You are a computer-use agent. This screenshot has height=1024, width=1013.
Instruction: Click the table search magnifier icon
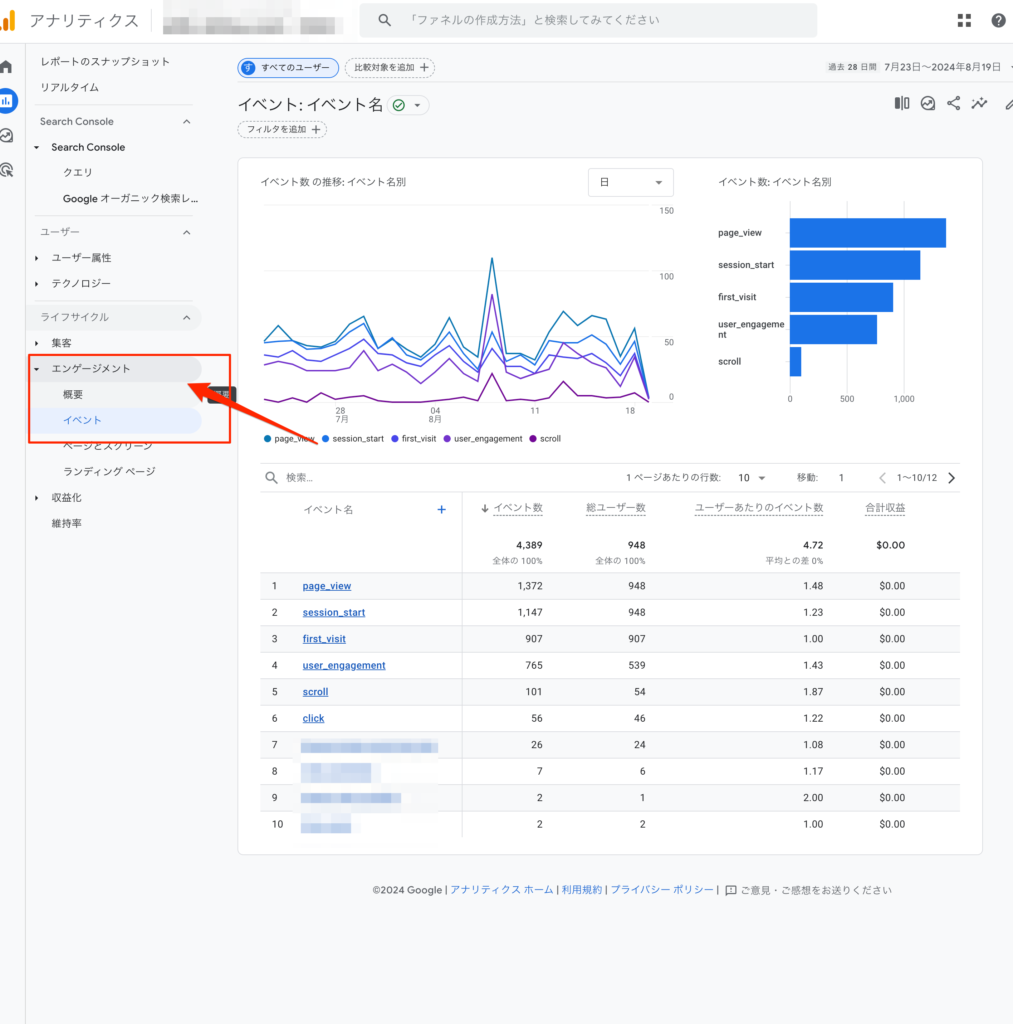(x=271, y=477)
